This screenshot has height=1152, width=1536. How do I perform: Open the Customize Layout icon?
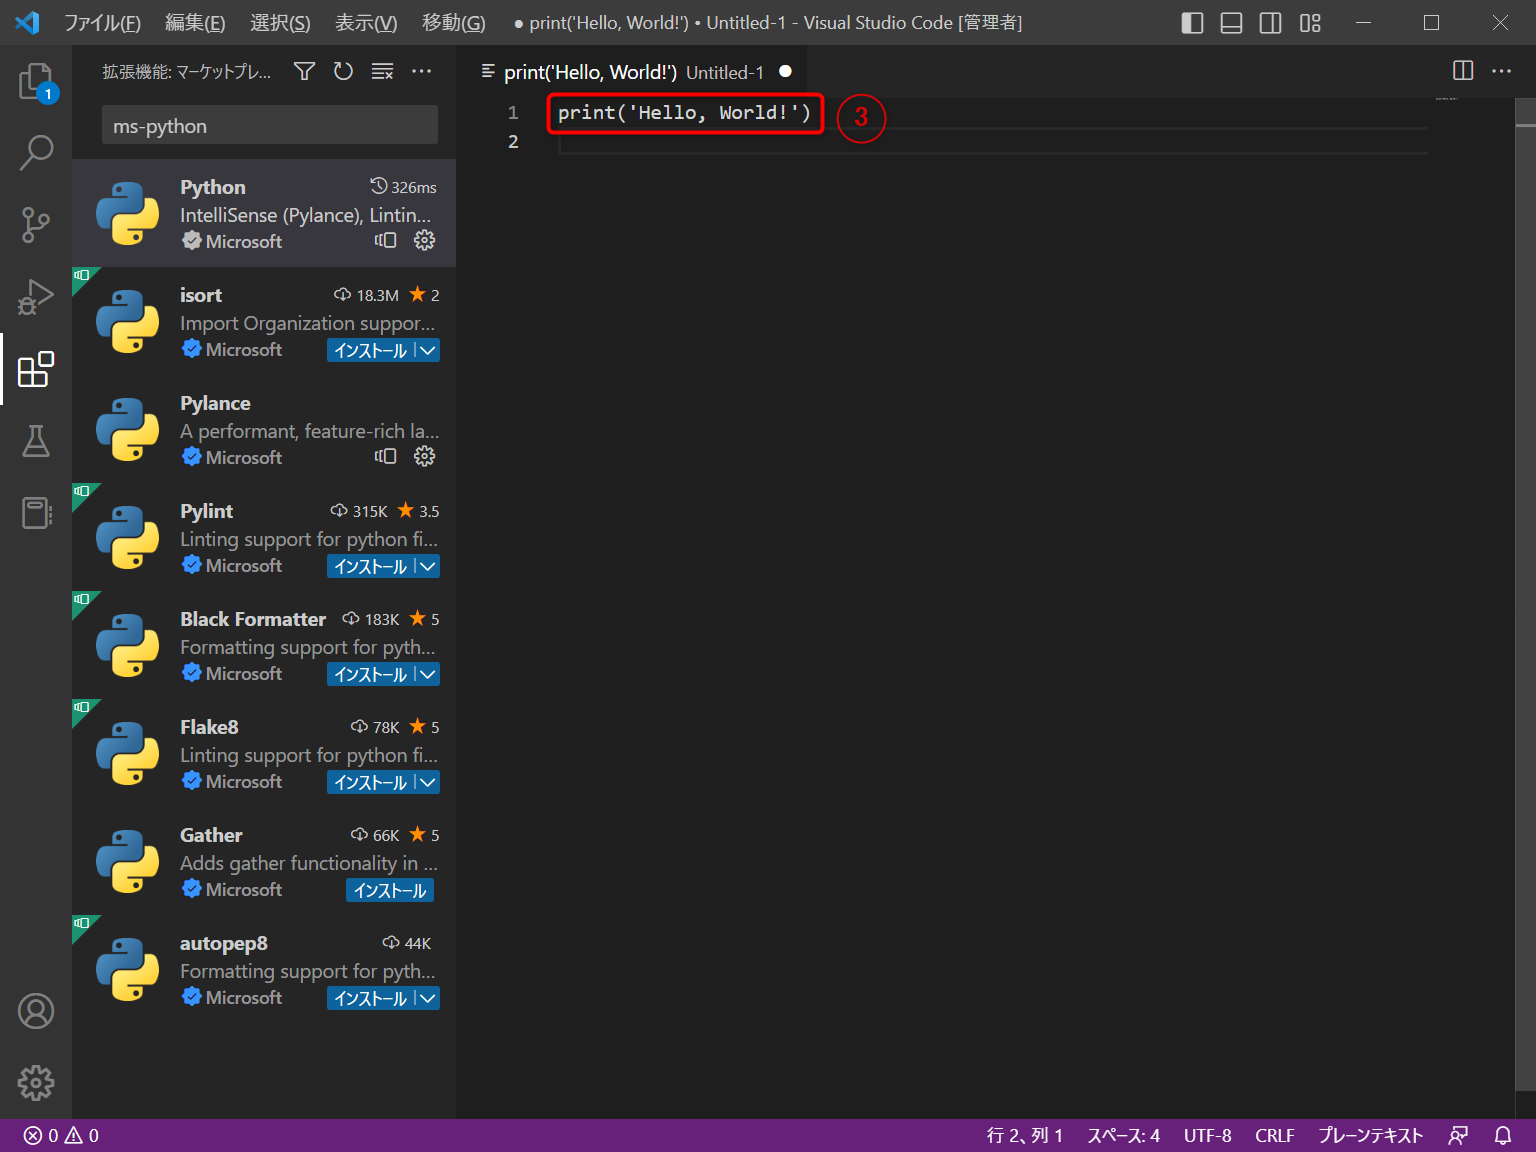[x=1310, y=22]
